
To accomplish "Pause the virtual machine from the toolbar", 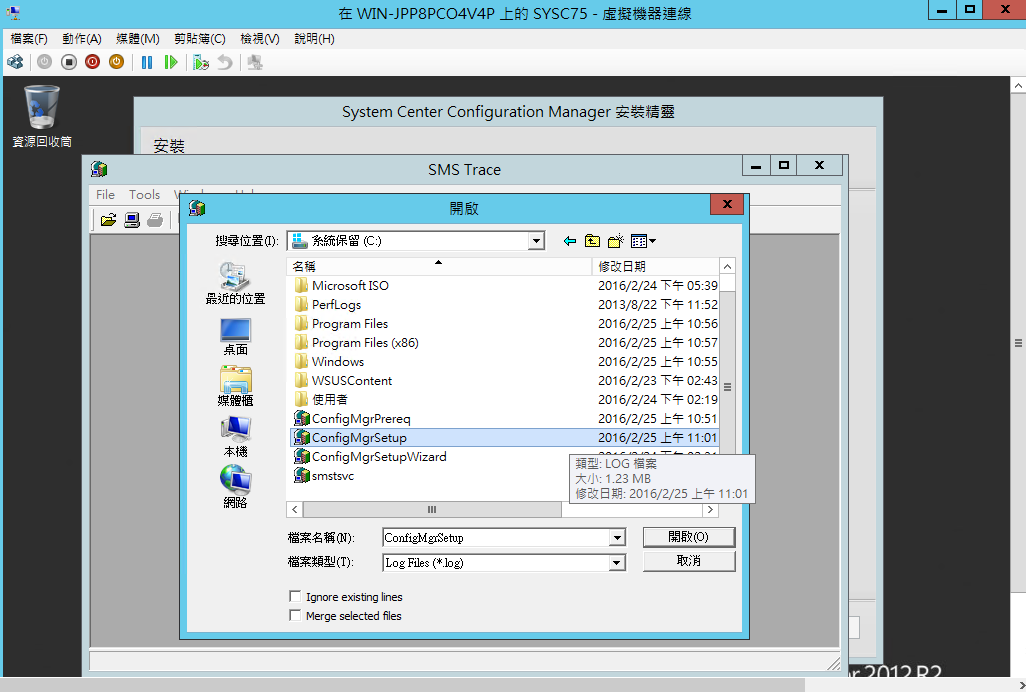I will 147,62.
